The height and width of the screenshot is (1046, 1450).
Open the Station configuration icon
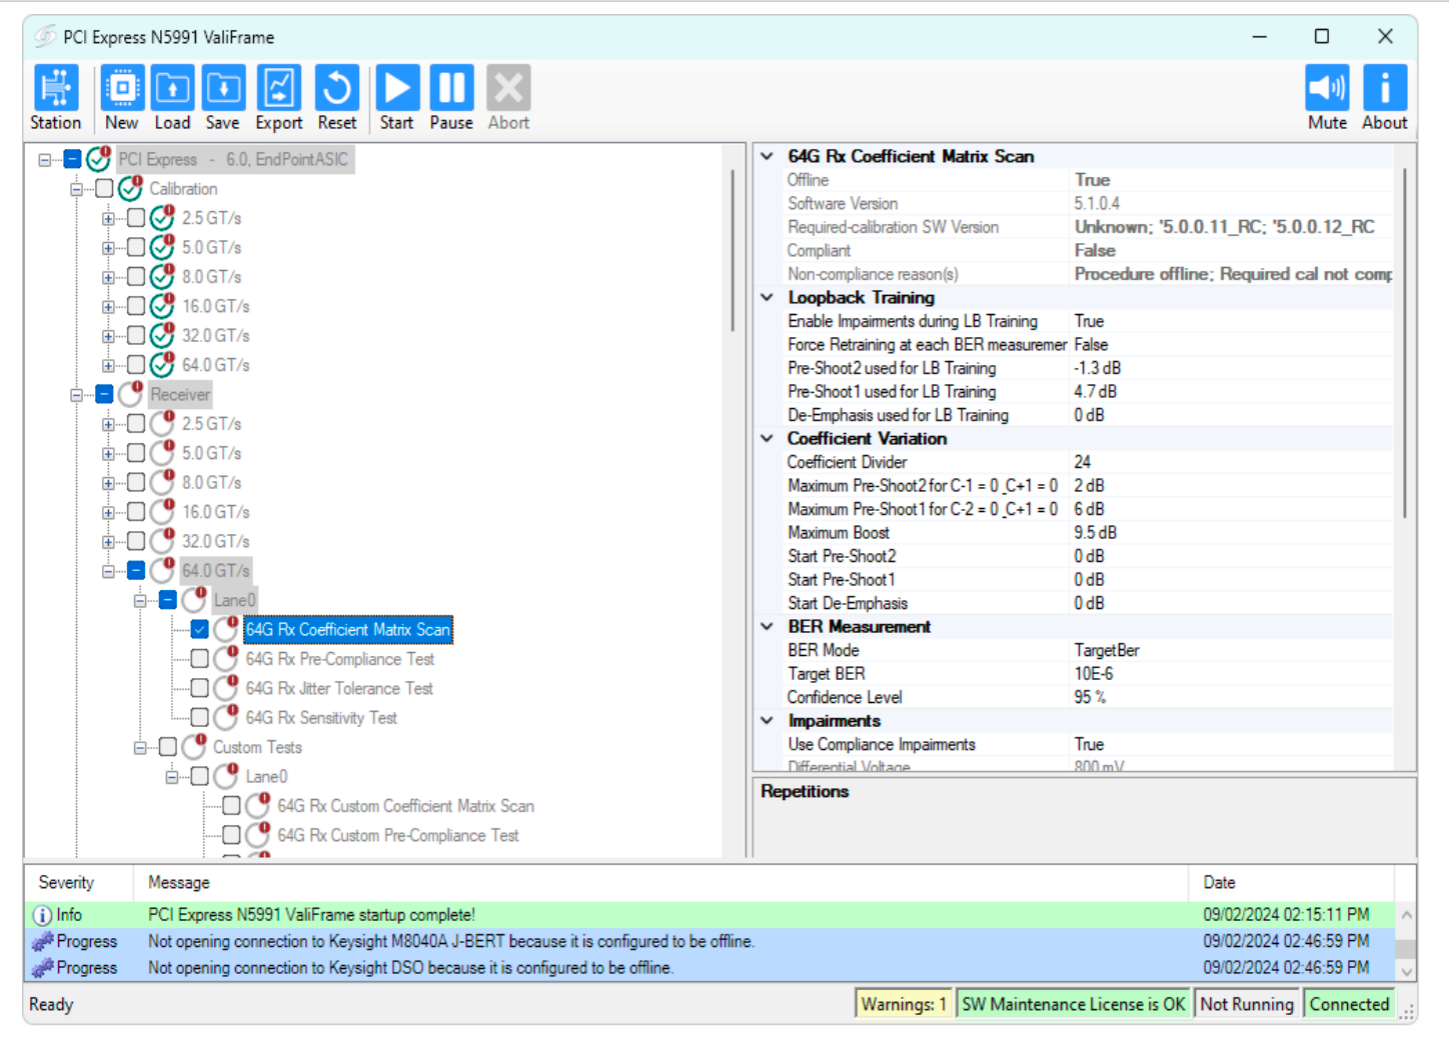click(56, 89)
